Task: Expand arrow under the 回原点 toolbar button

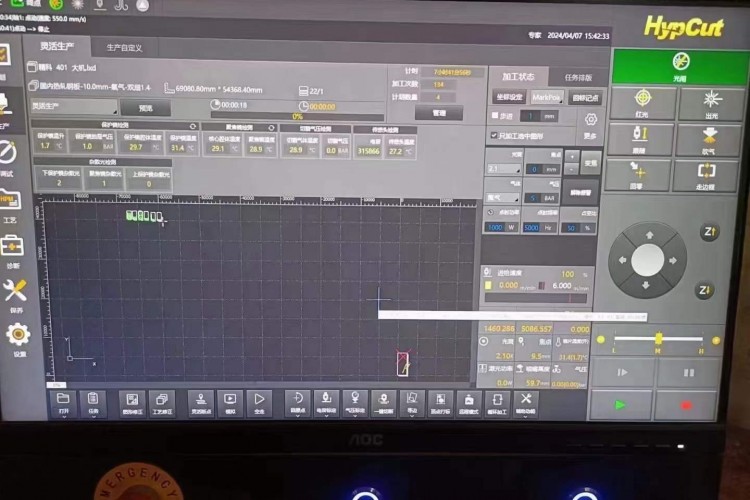Action: [298, 417]
